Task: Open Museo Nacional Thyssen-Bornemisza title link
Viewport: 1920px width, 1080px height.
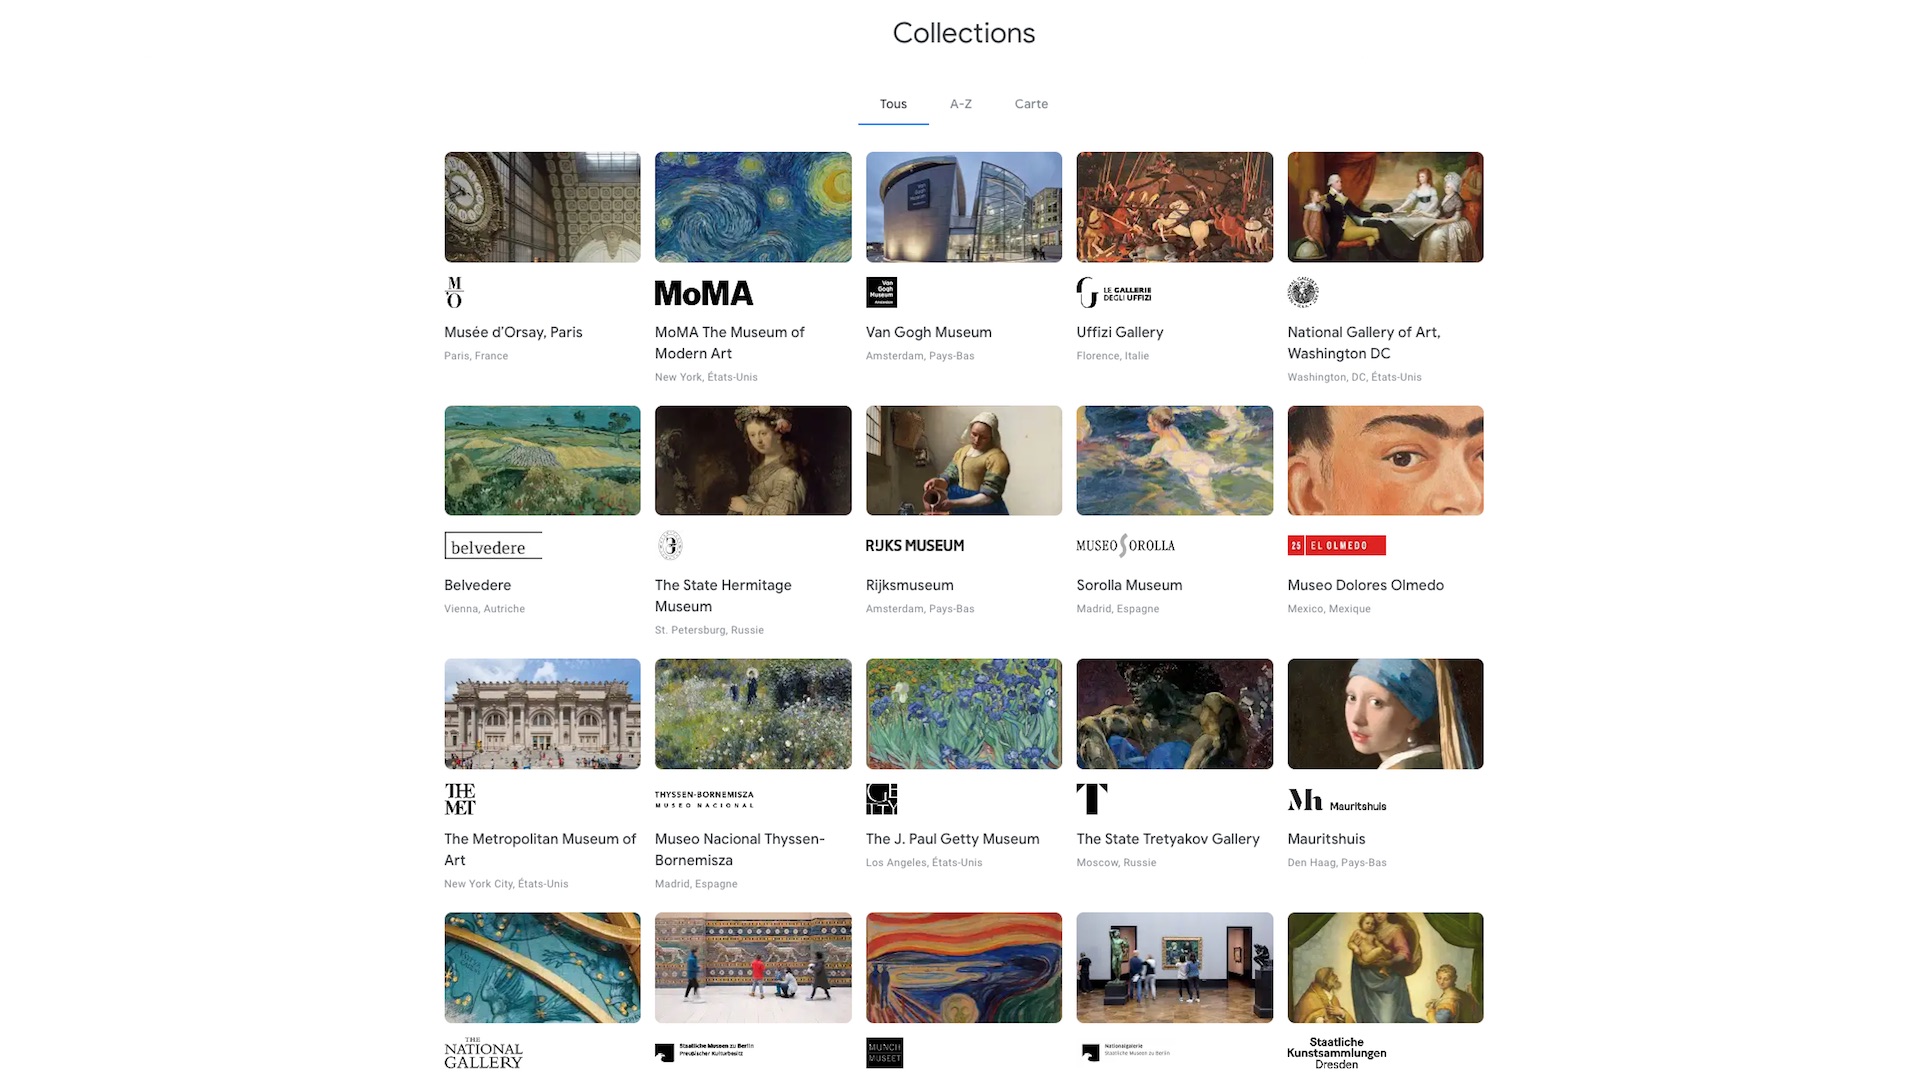Action: [740, 849]
